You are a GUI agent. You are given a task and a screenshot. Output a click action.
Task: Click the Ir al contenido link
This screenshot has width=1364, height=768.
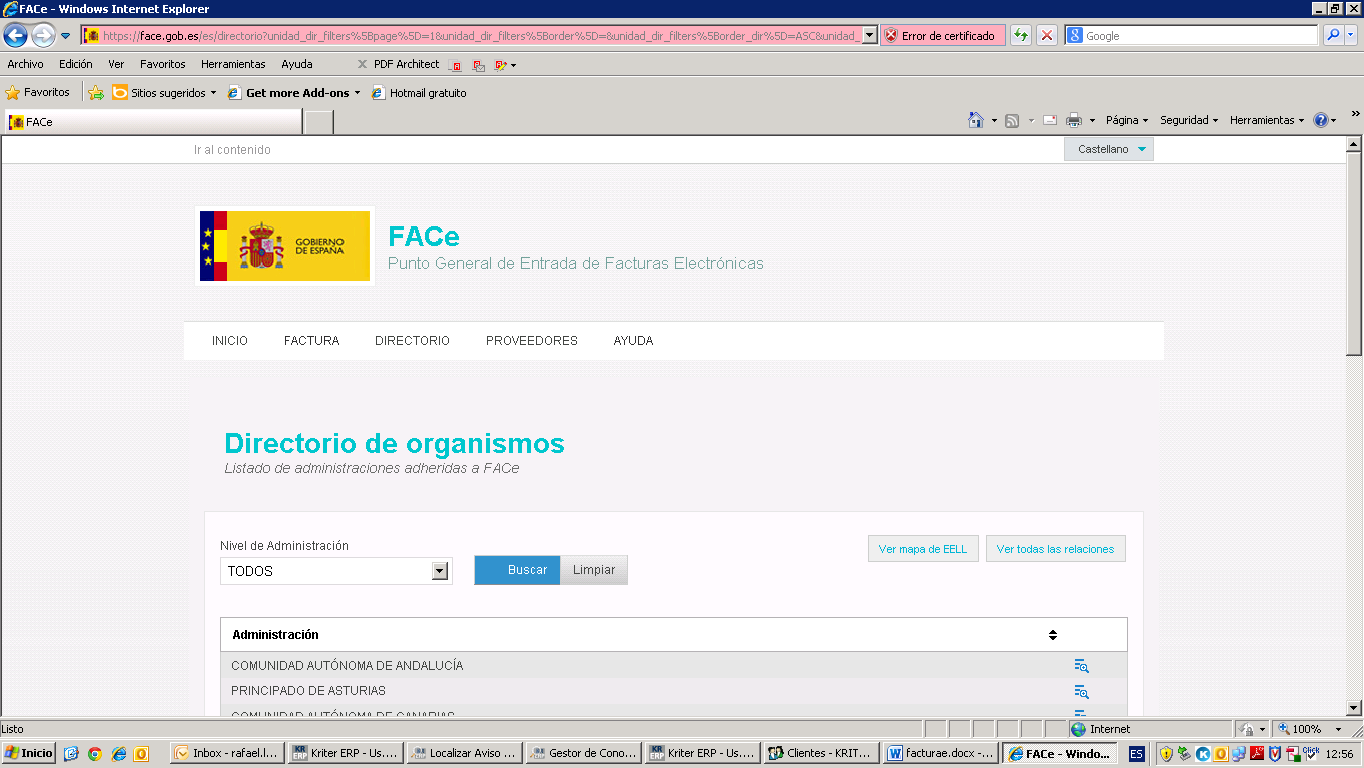232,150
